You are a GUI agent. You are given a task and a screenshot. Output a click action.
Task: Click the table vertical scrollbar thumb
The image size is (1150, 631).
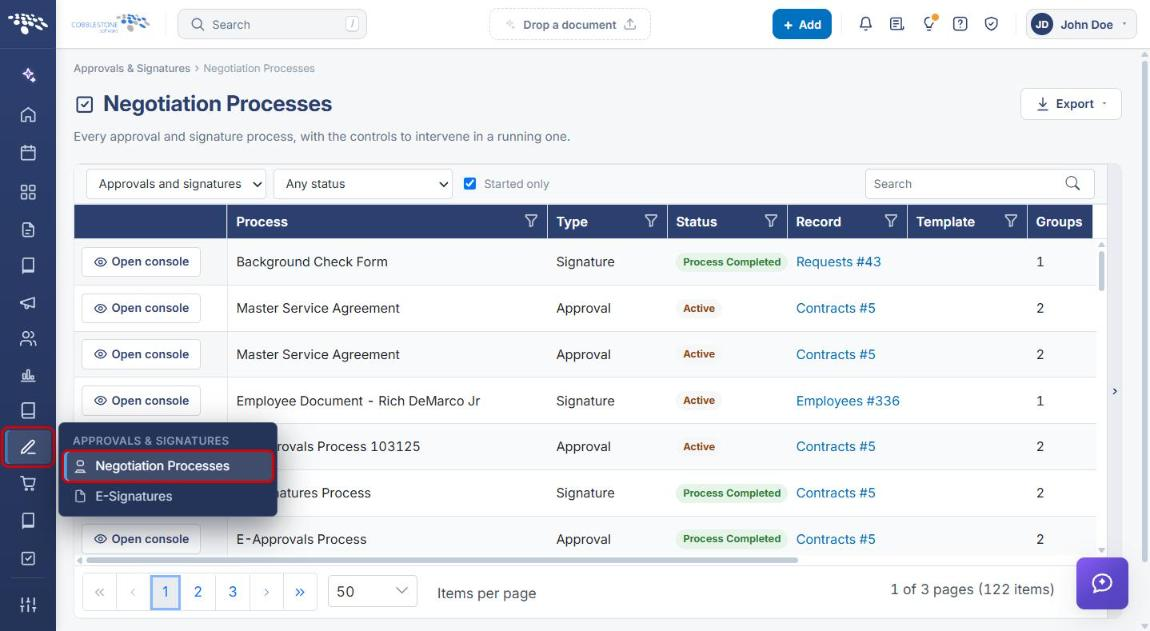click(x=1101, y=271)
